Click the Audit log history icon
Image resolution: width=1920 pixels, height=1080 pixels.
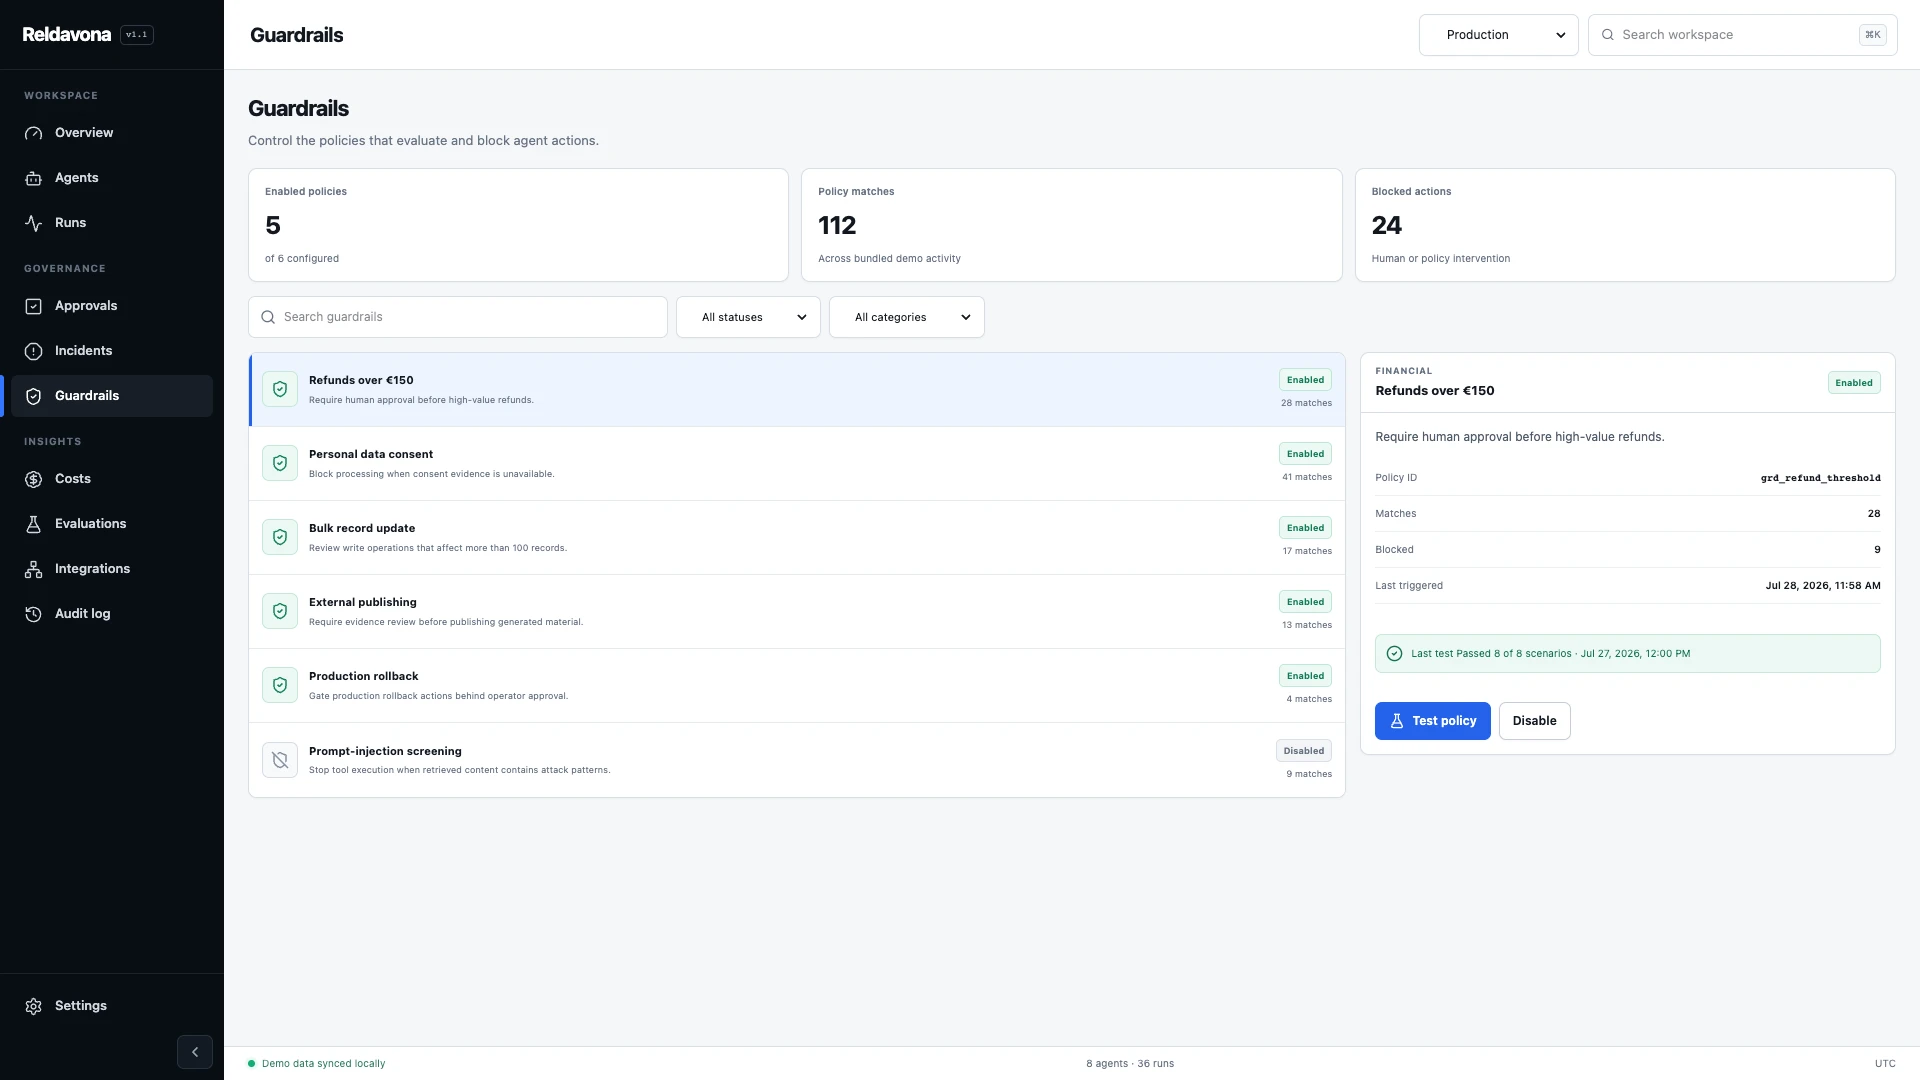pos(33,614)
